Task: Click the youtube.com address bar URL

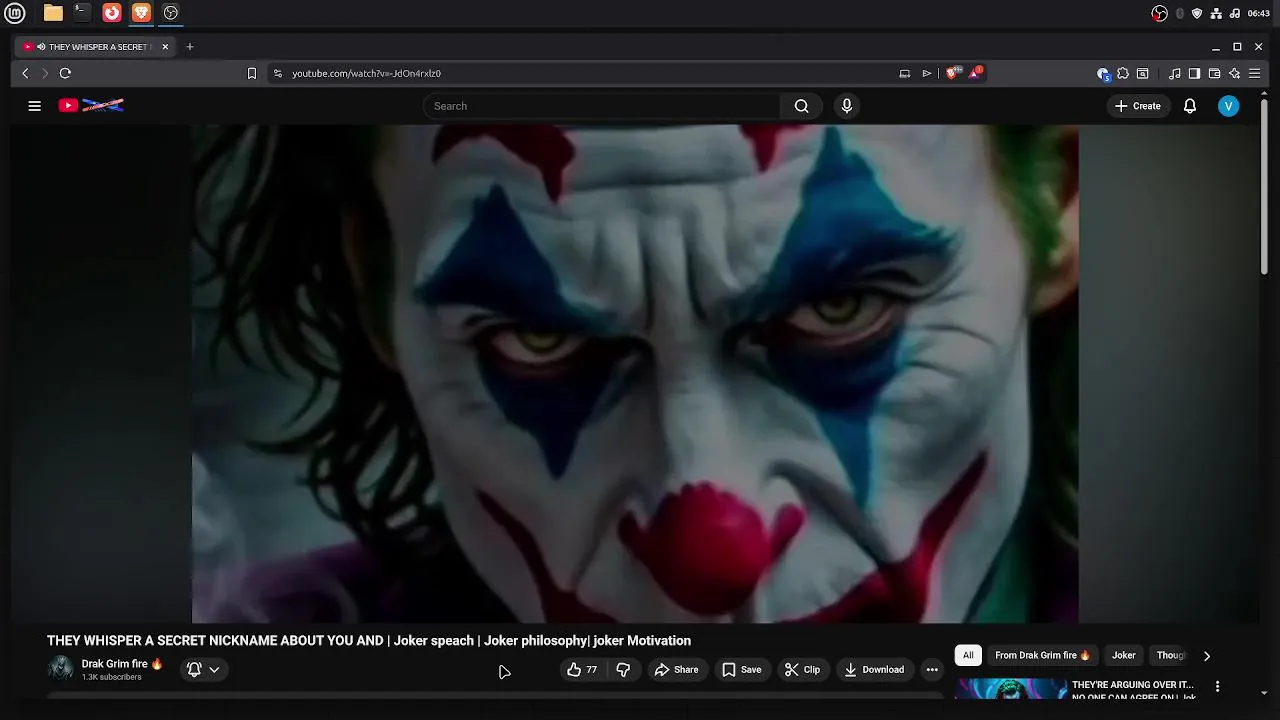Action: (366, 73)
